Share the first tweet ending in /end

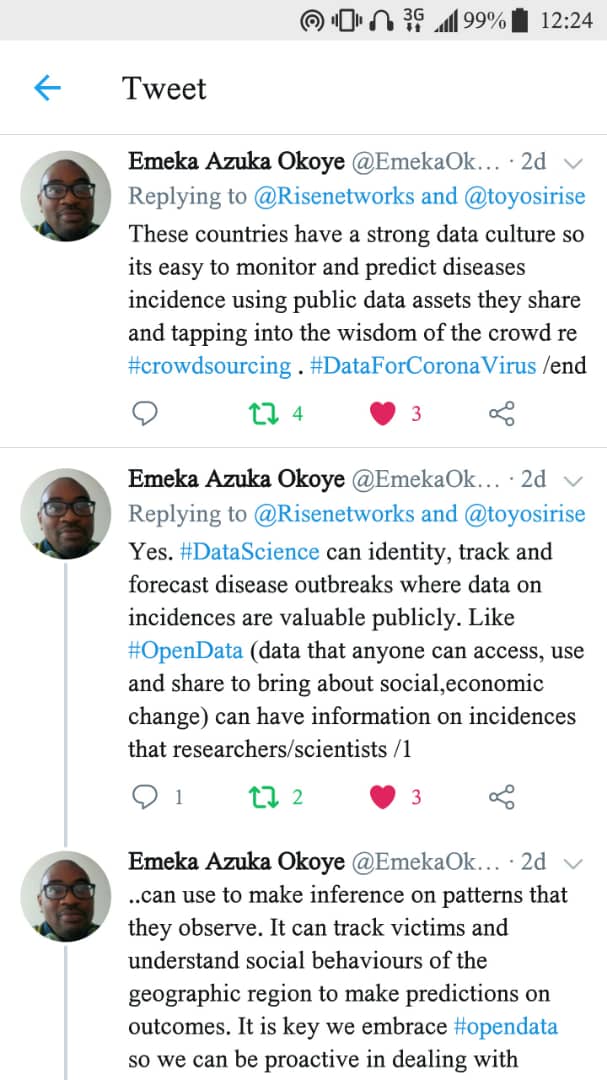(501, 413)
